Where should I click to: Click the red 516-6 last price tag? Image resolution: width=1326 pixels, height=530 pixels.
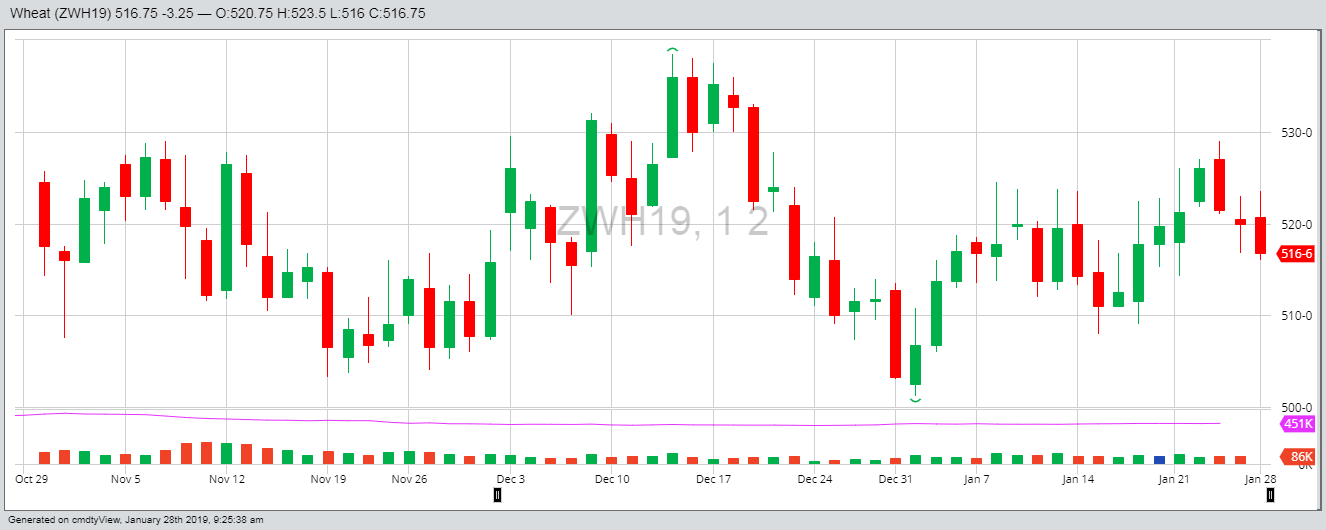[1295, 254]
